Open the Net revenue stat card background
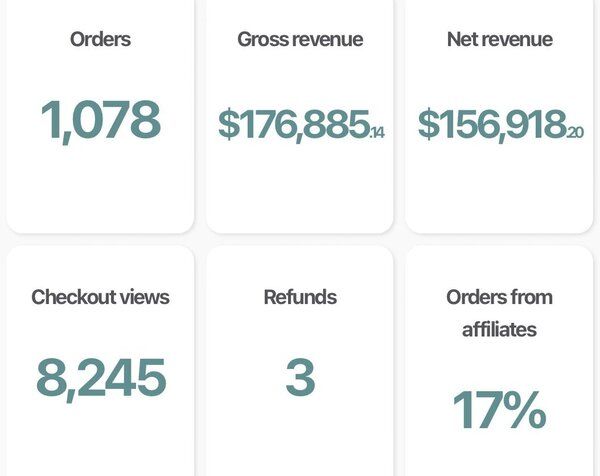600x476 pixels. [500, 190]
